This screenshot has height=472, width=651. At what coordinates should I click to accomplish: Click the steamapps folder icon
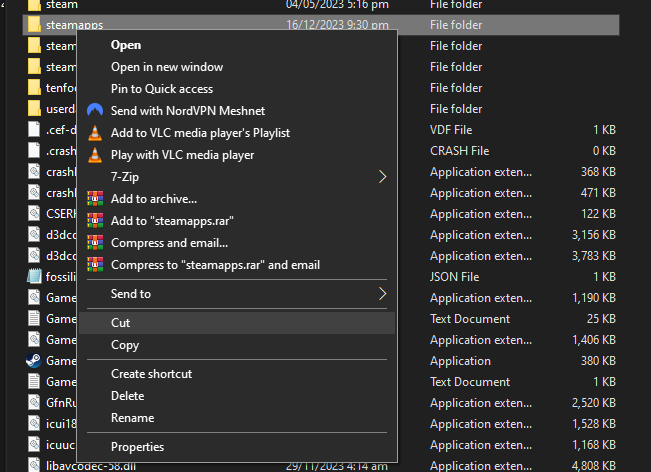pos(34,24)
